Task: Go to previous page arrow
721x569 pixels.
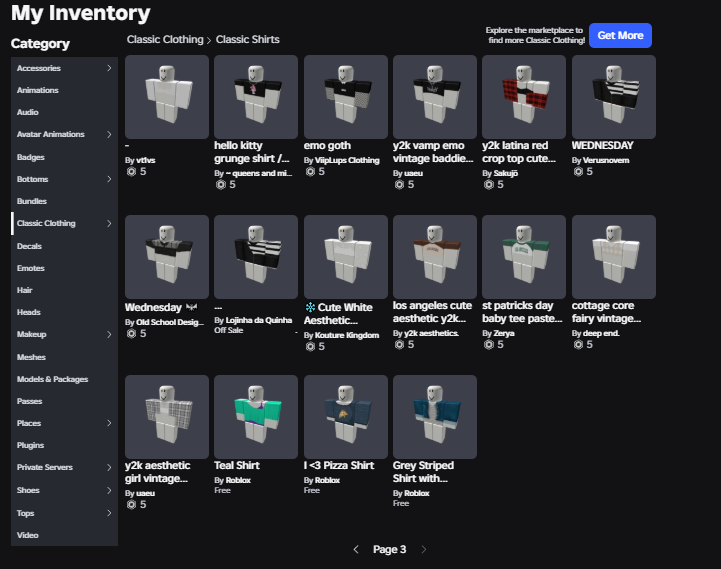Action: pyautogui.click(x=356, y=549)
